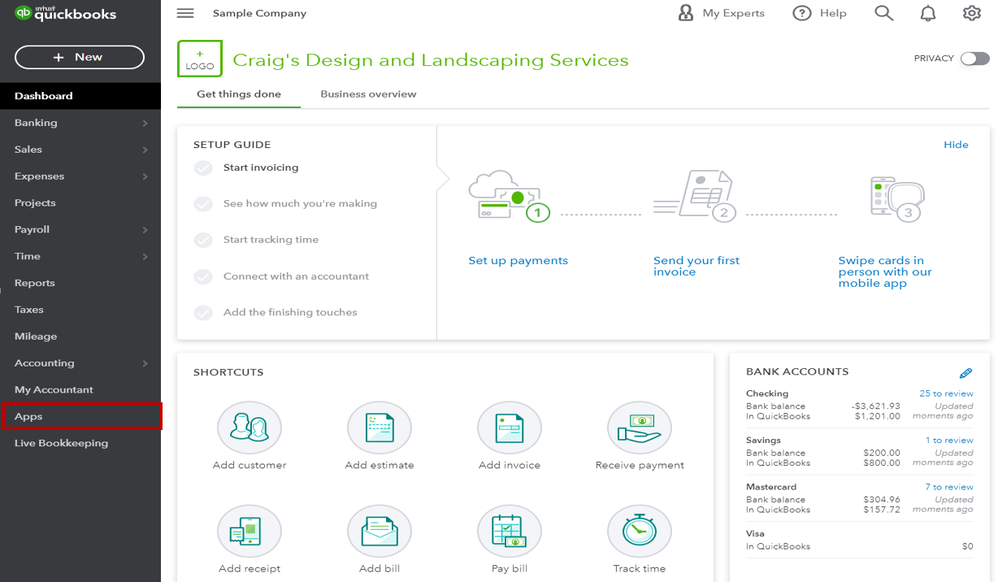Viewport: 998px width, 582px height.
Task: Select Connect with an accountant step
Action: [x=281, y=276]
